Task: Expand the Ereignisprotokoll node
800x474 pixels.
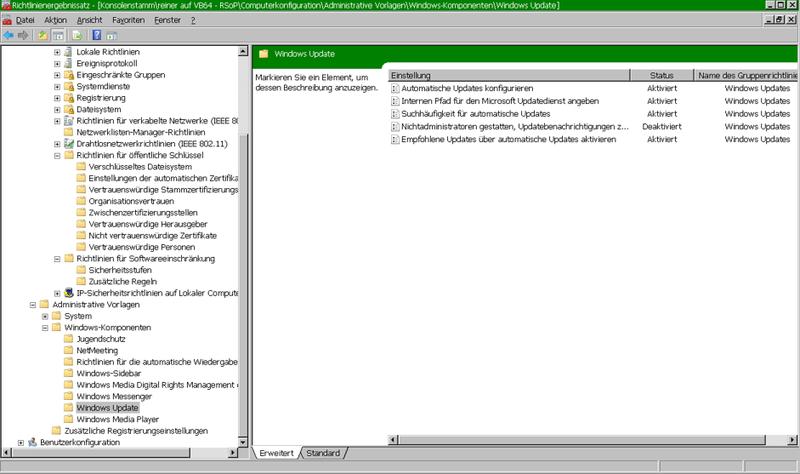Action: click(57, 64)
